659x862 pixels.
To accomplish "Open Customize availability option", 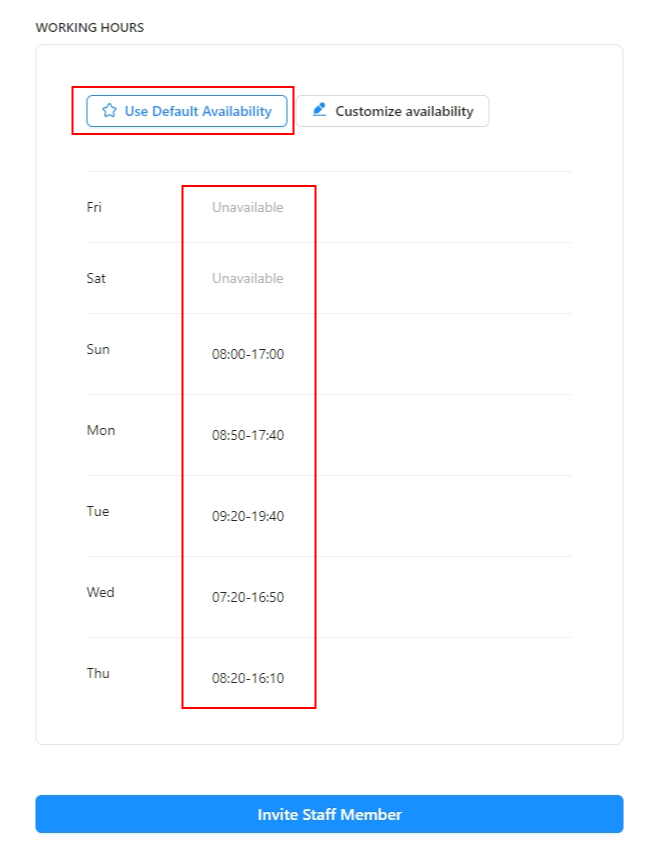I will 392,111.
